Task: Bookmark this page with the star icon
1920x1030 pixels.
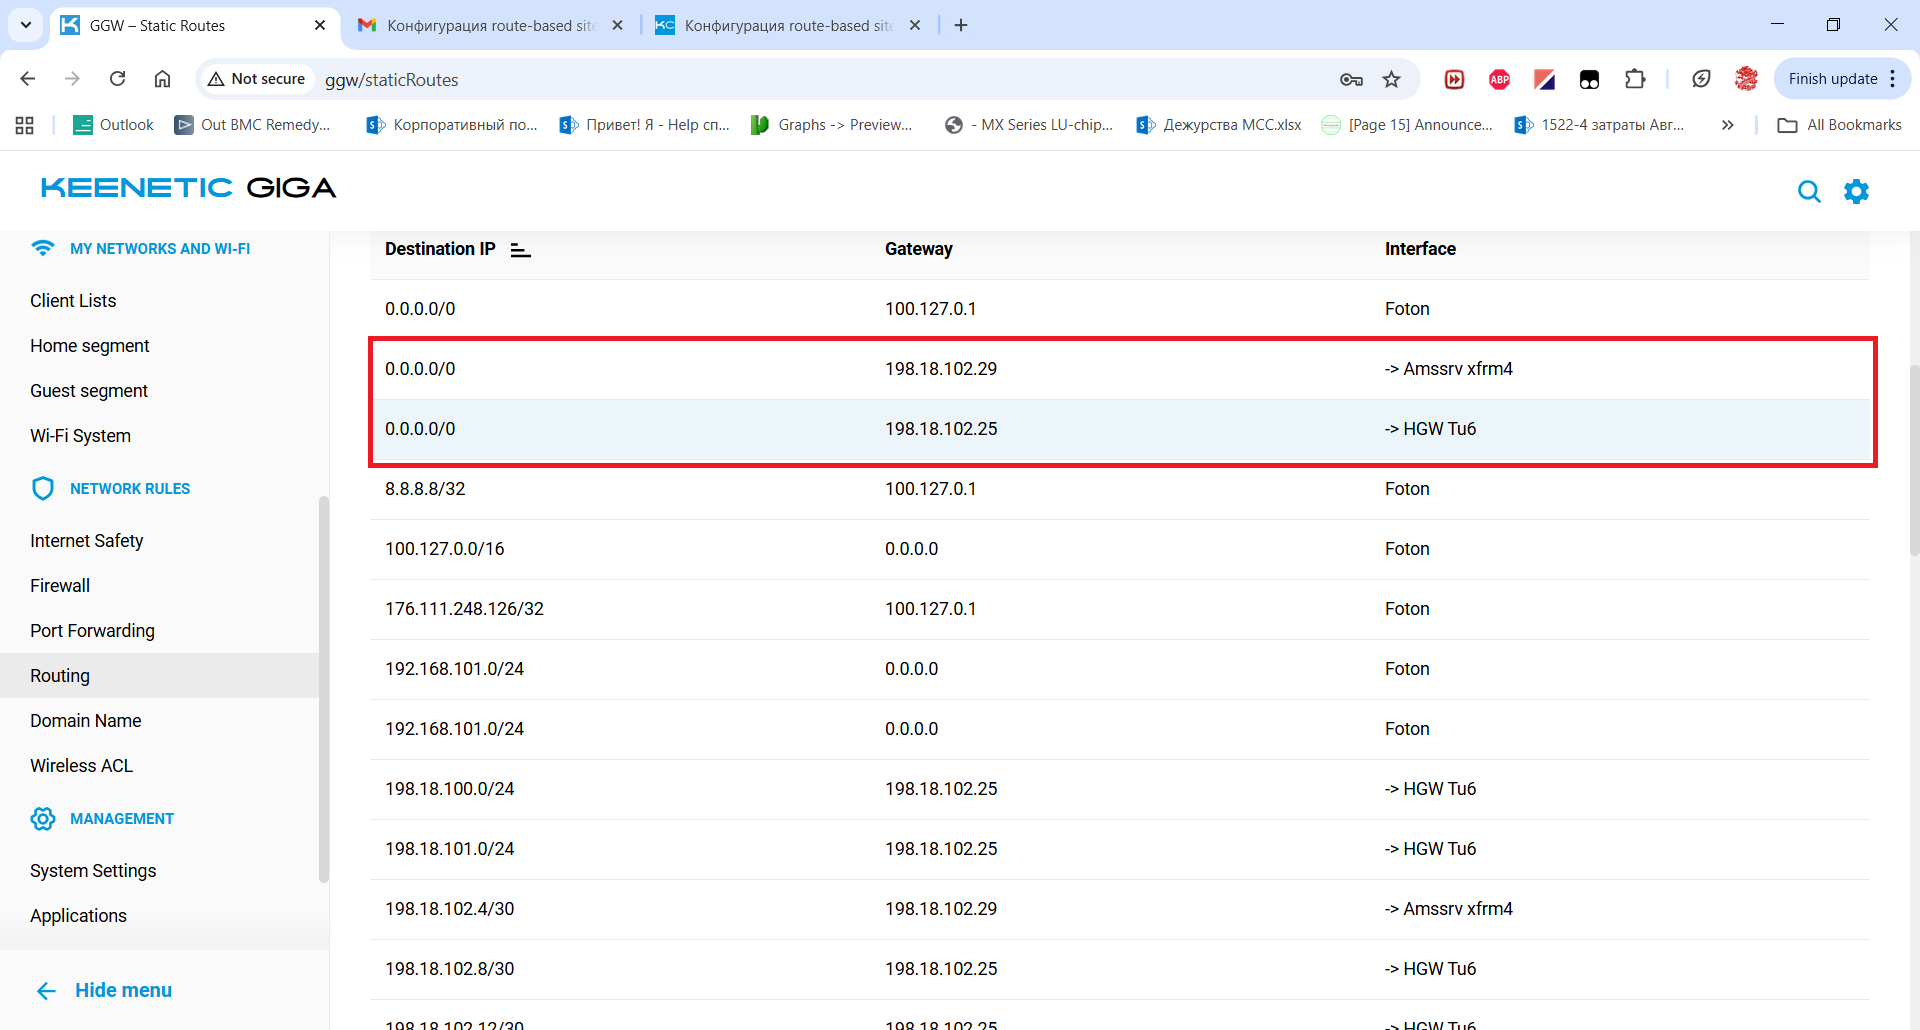Action: (x=1391, y=79)
